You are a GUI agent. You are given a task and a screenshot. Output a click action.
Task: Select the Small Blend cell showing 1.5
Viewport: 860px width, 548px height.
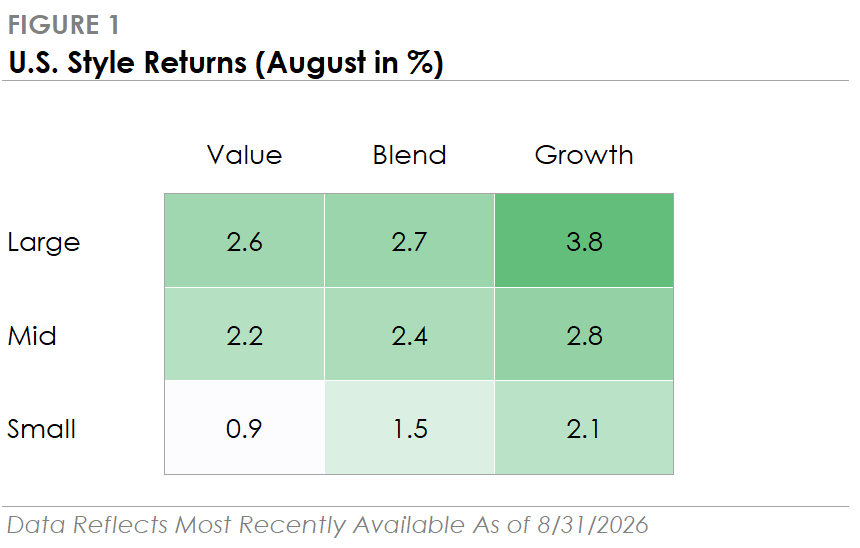coord(410,427)
